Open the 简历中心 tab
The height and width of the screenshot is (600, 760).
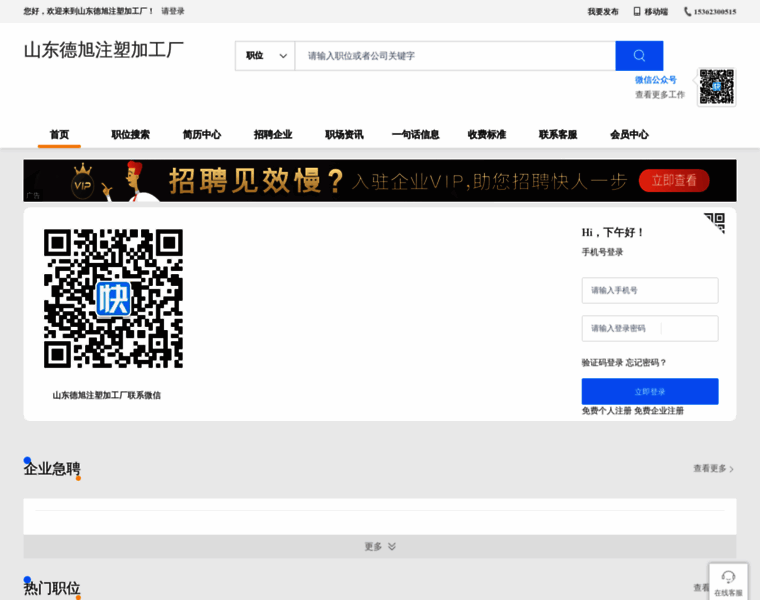tap(202, 134)
